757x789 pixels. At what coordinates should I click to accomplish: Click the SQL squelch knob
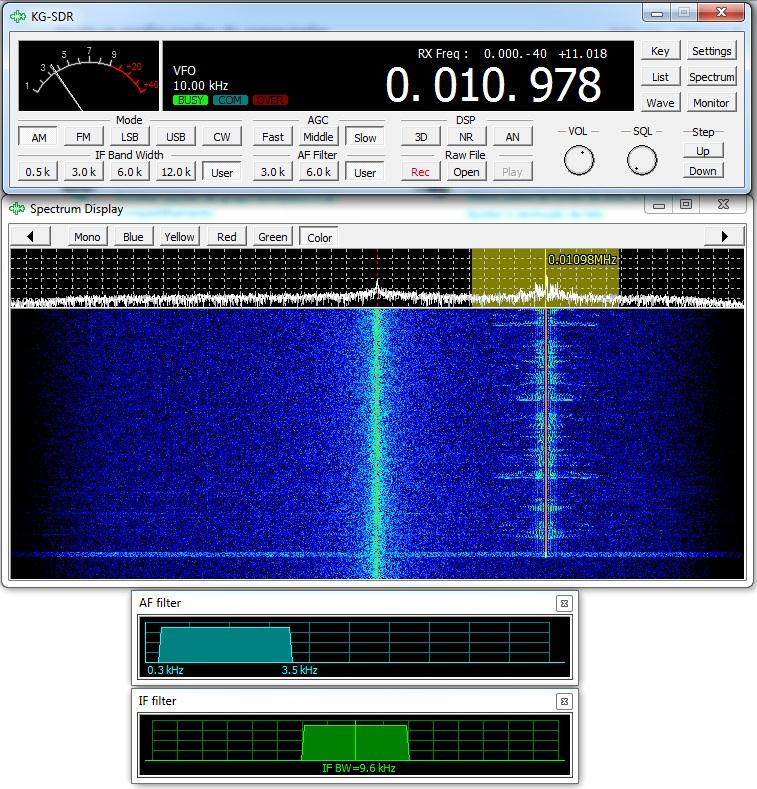point(642,159)
